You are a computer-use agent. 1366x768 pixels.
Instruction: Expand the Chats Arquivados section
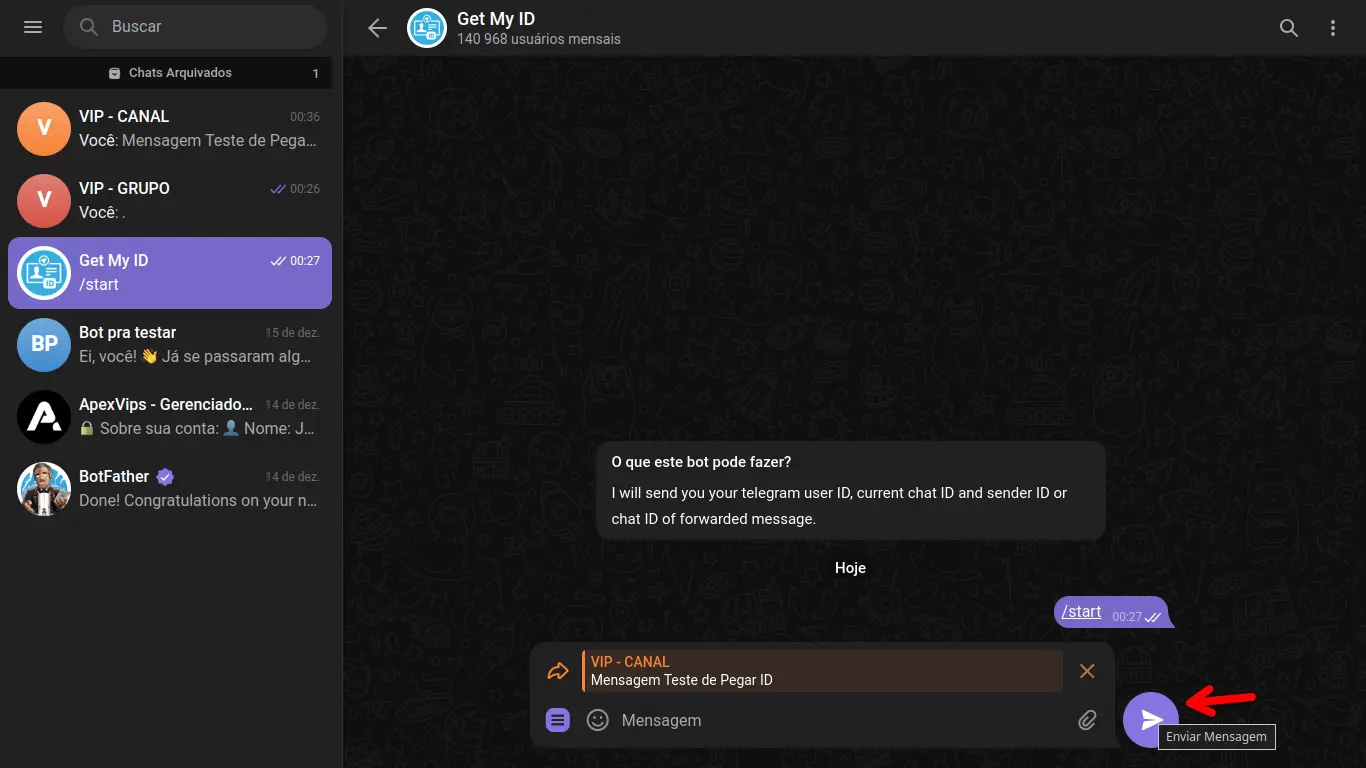pyautogui.click(x=171, y=73)
